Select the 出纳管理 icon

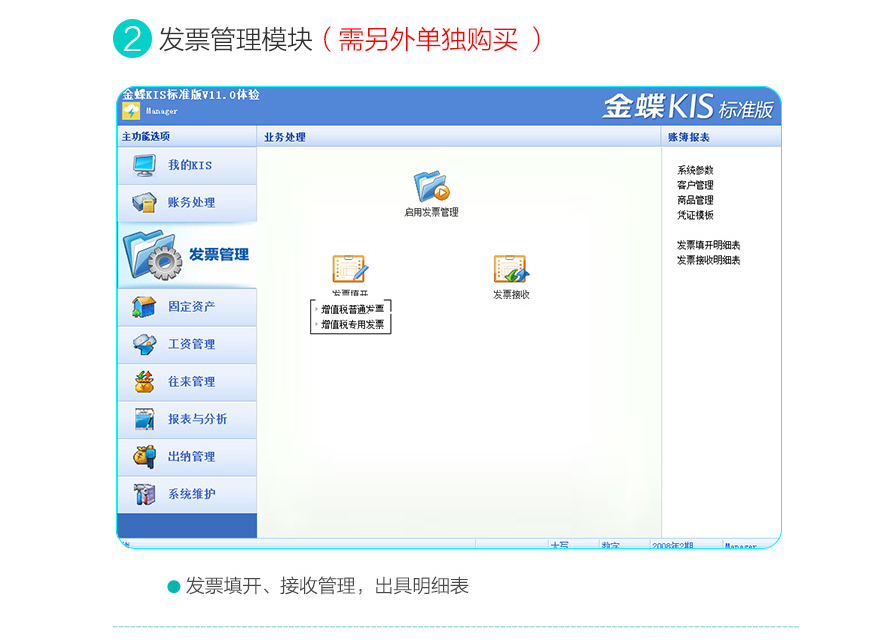tap(144, 457)
